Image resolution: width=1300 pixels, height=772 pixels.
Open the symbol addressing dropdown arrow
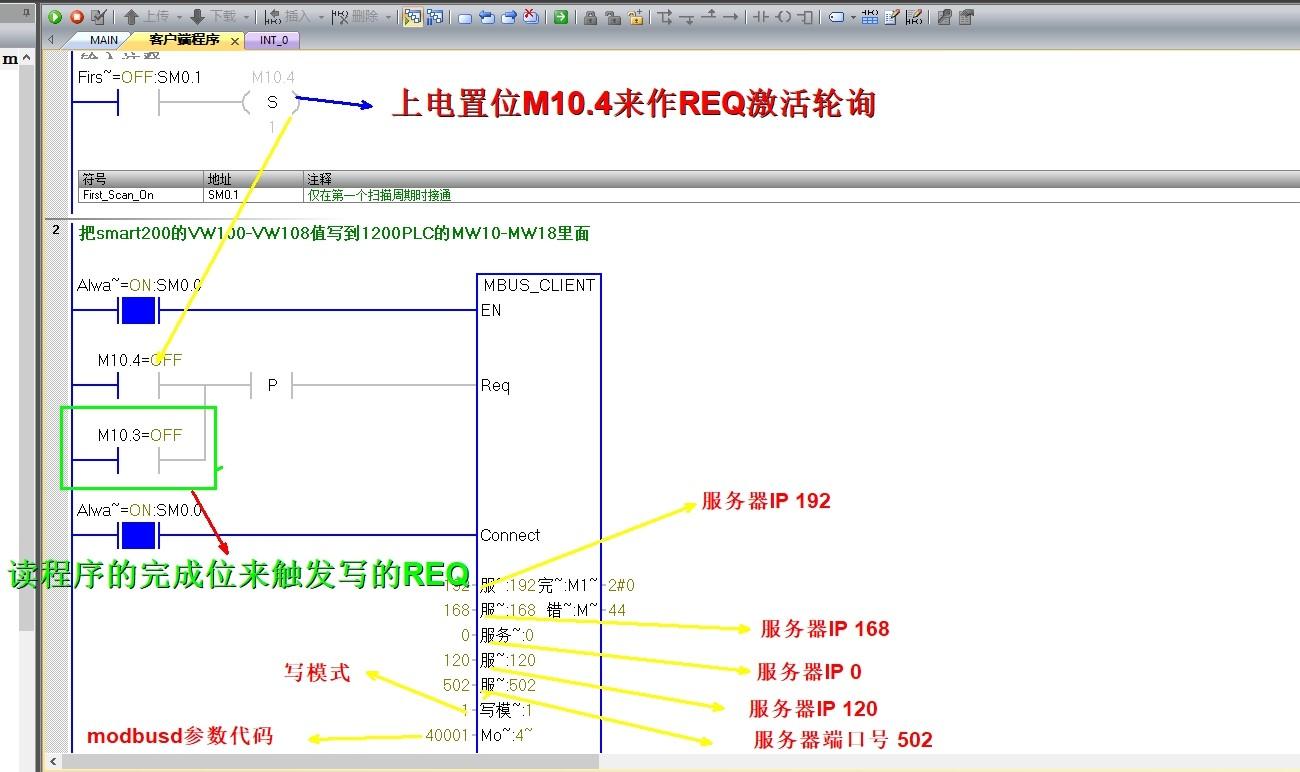pyautogui.click(x=853, y=17)
